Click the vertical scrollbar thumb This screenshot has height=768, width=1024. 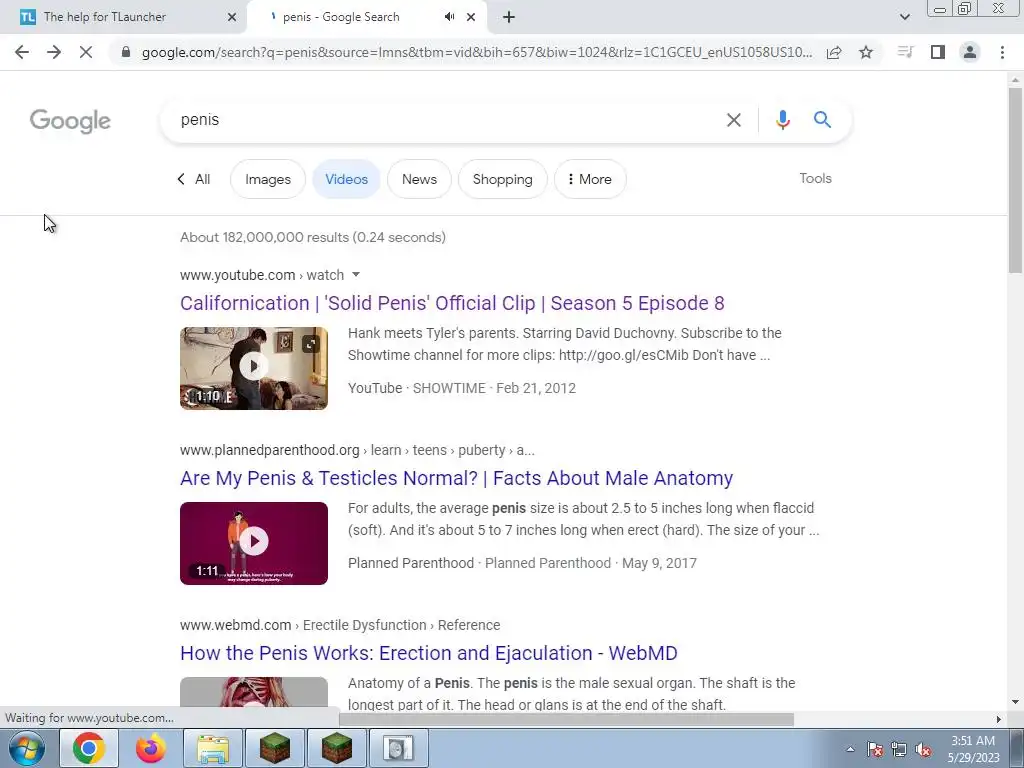pyautogui.click(x=1015, y=180)
